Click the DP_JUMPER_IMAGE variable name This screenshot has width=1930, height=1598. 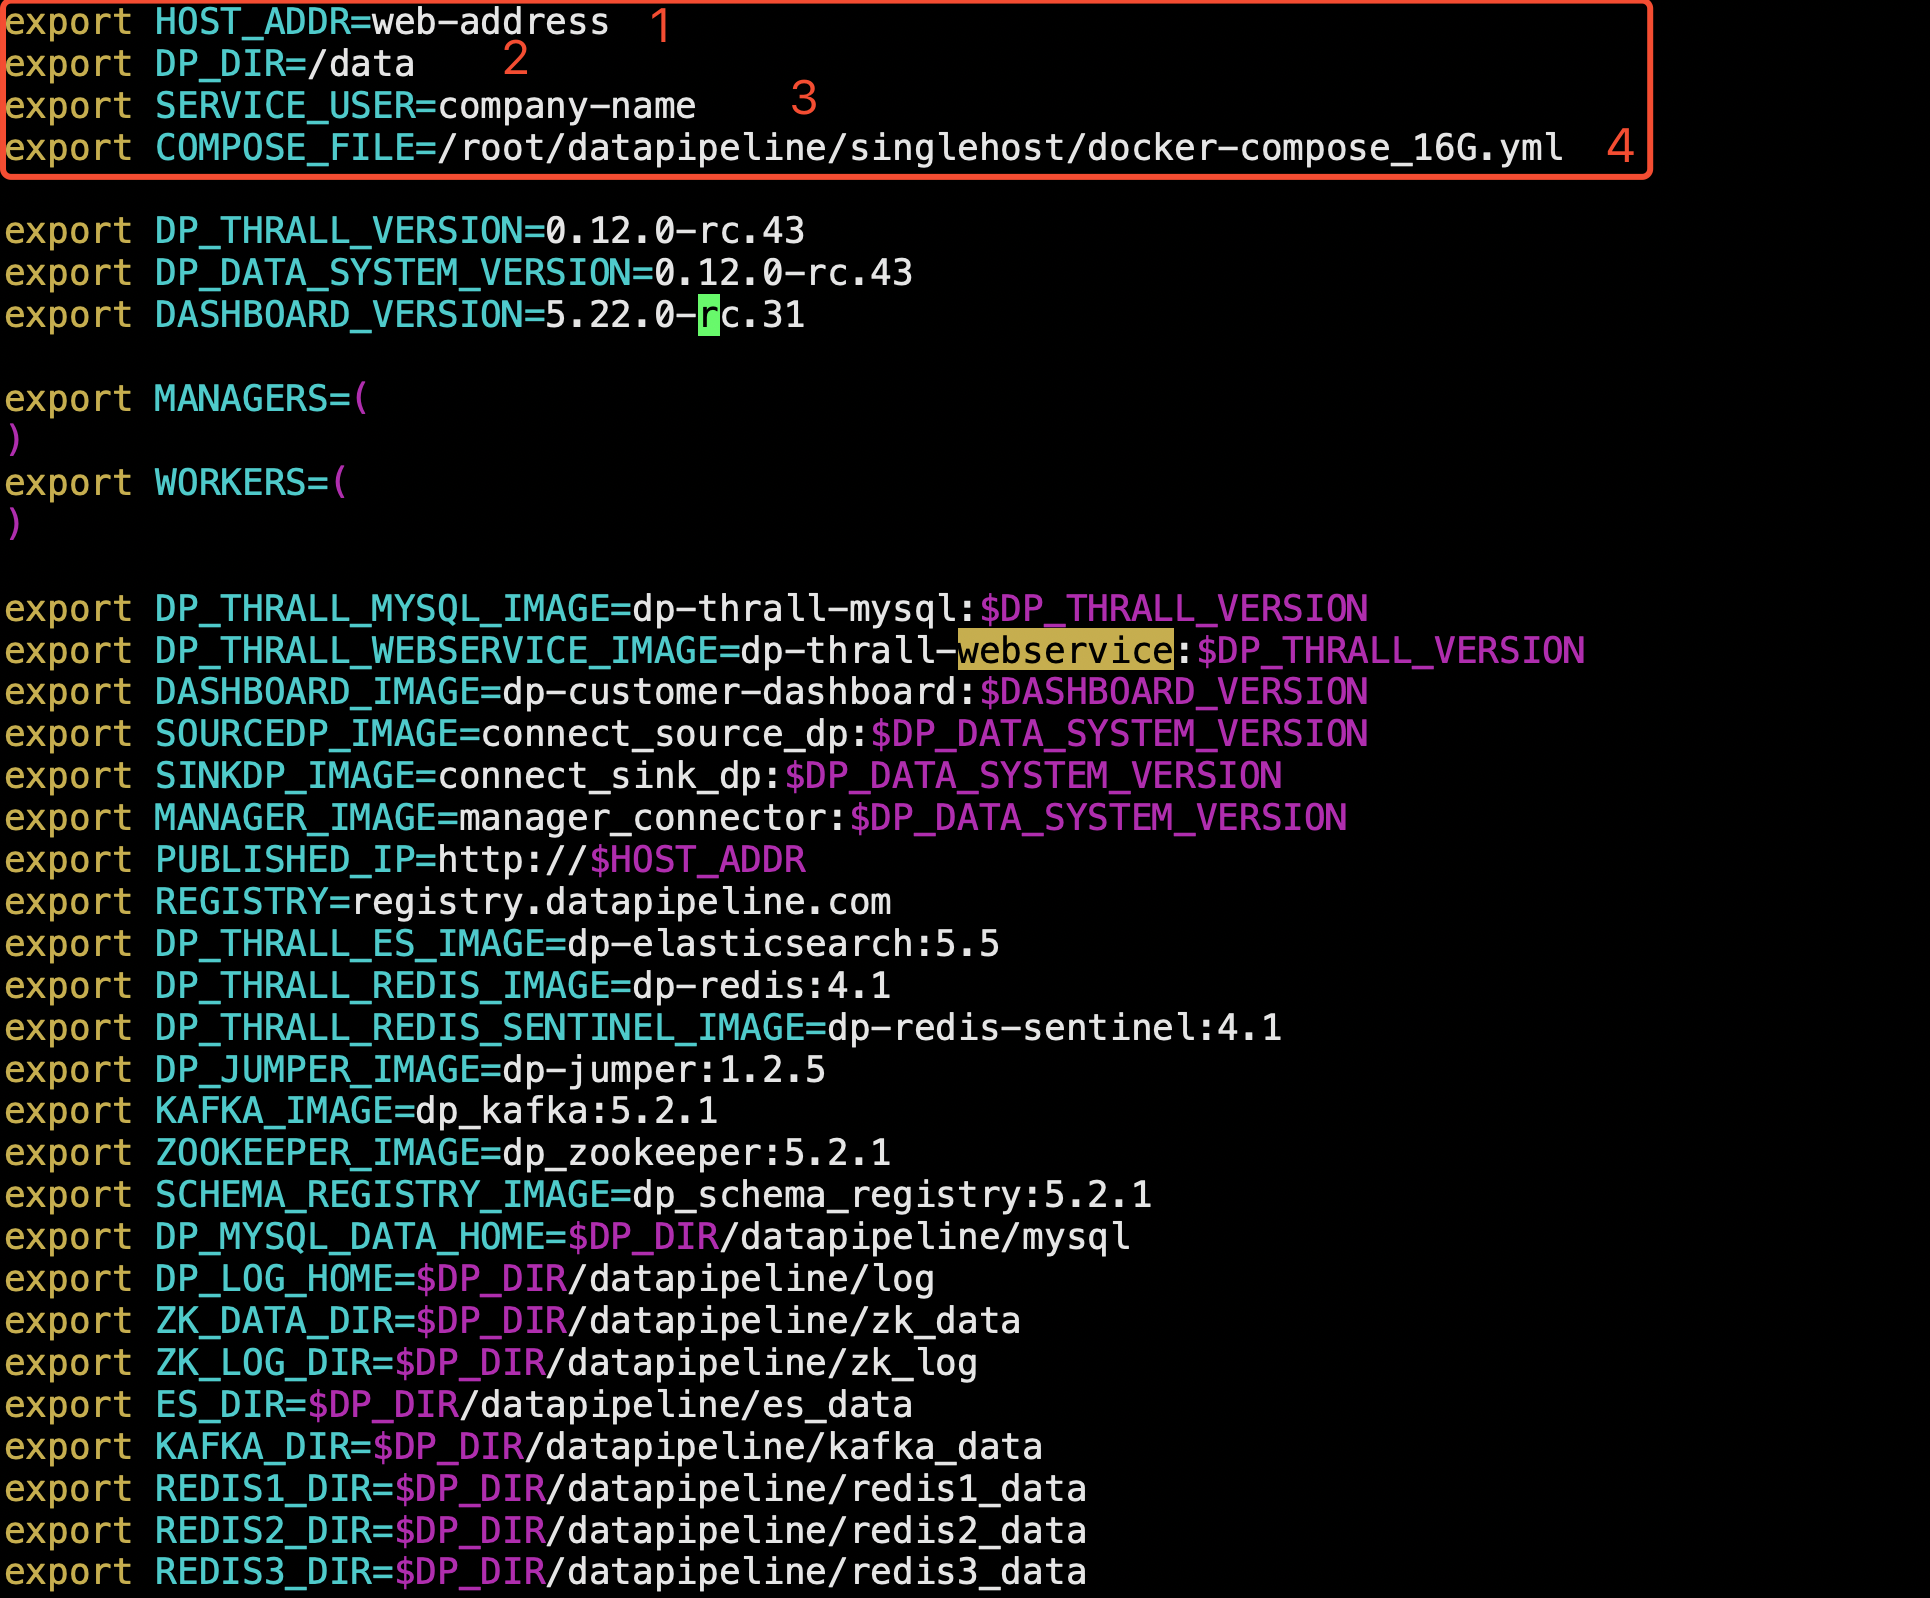316,1070
